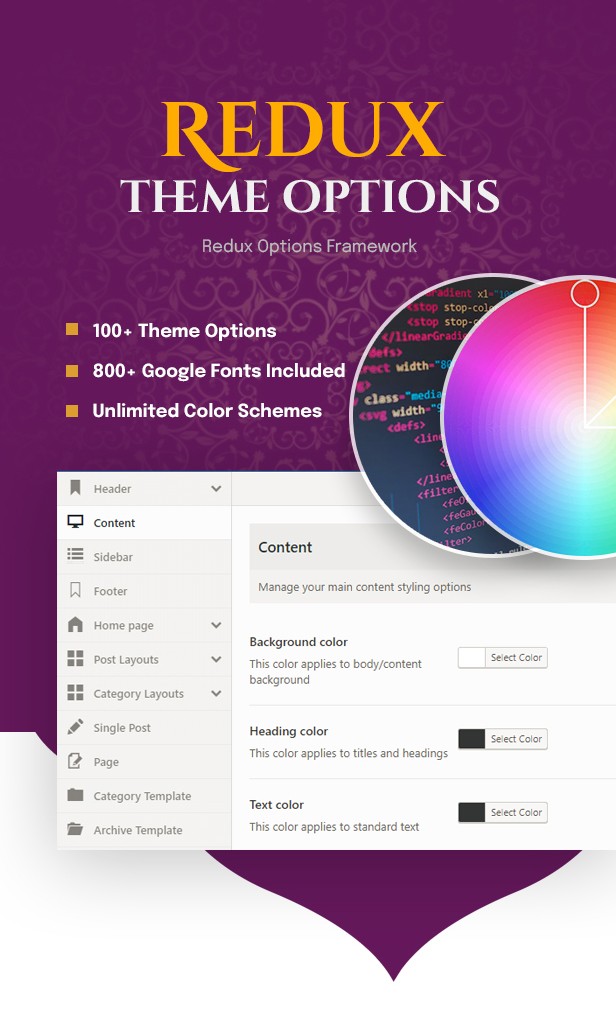
Task: Click the dark Heading color swatch
Action: [472, 739]
